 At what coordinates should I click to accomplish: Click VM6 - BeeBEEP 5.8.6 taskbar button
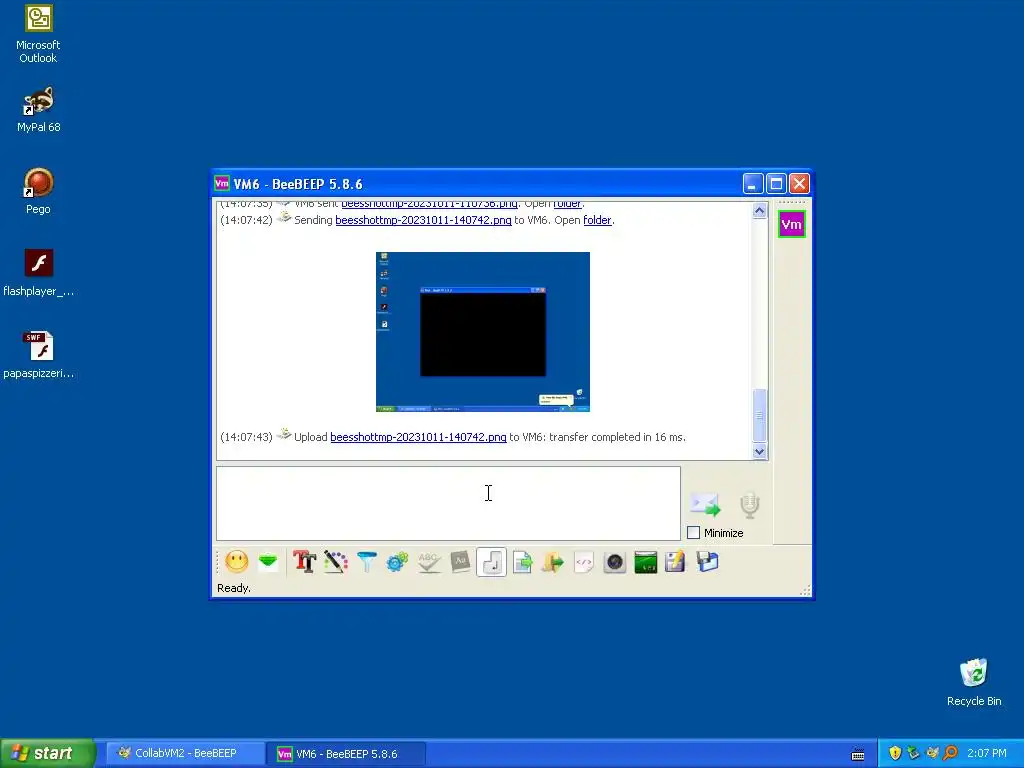point(346,754)
